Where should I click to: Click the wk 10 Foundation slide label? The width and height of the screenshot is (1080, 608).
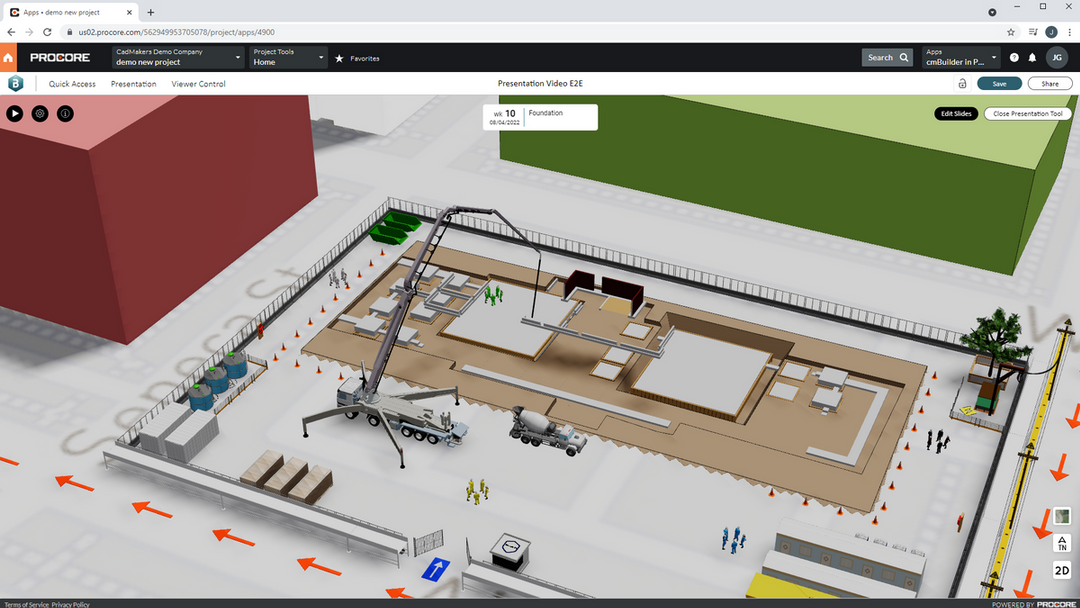pos(540,116)
